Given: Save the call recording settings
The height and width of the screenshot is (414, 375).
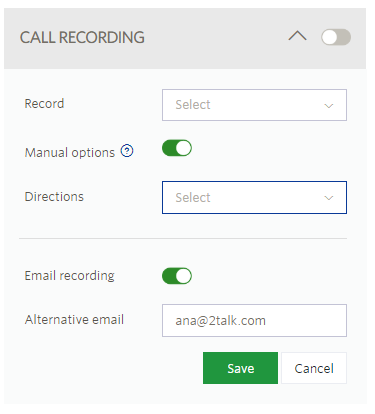Looking at the screenshot, I should pos(240,368).
